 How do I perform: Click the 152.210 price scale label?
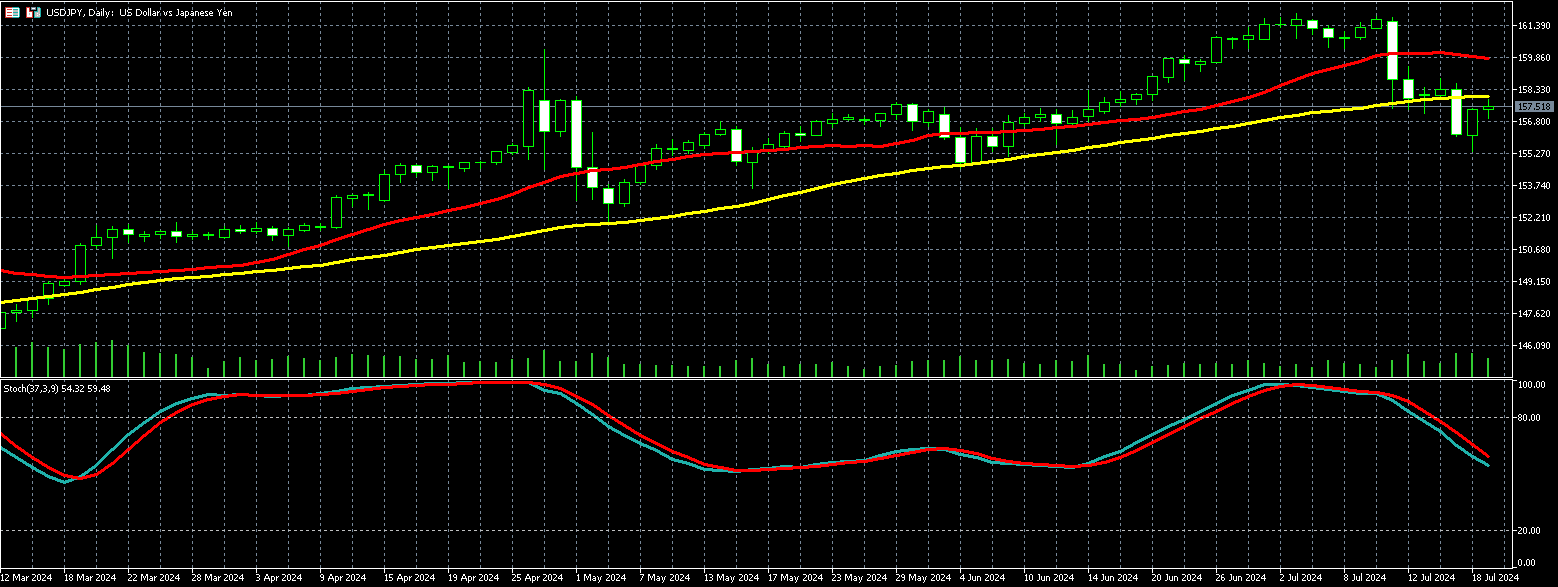click(x=1533, y=218)
